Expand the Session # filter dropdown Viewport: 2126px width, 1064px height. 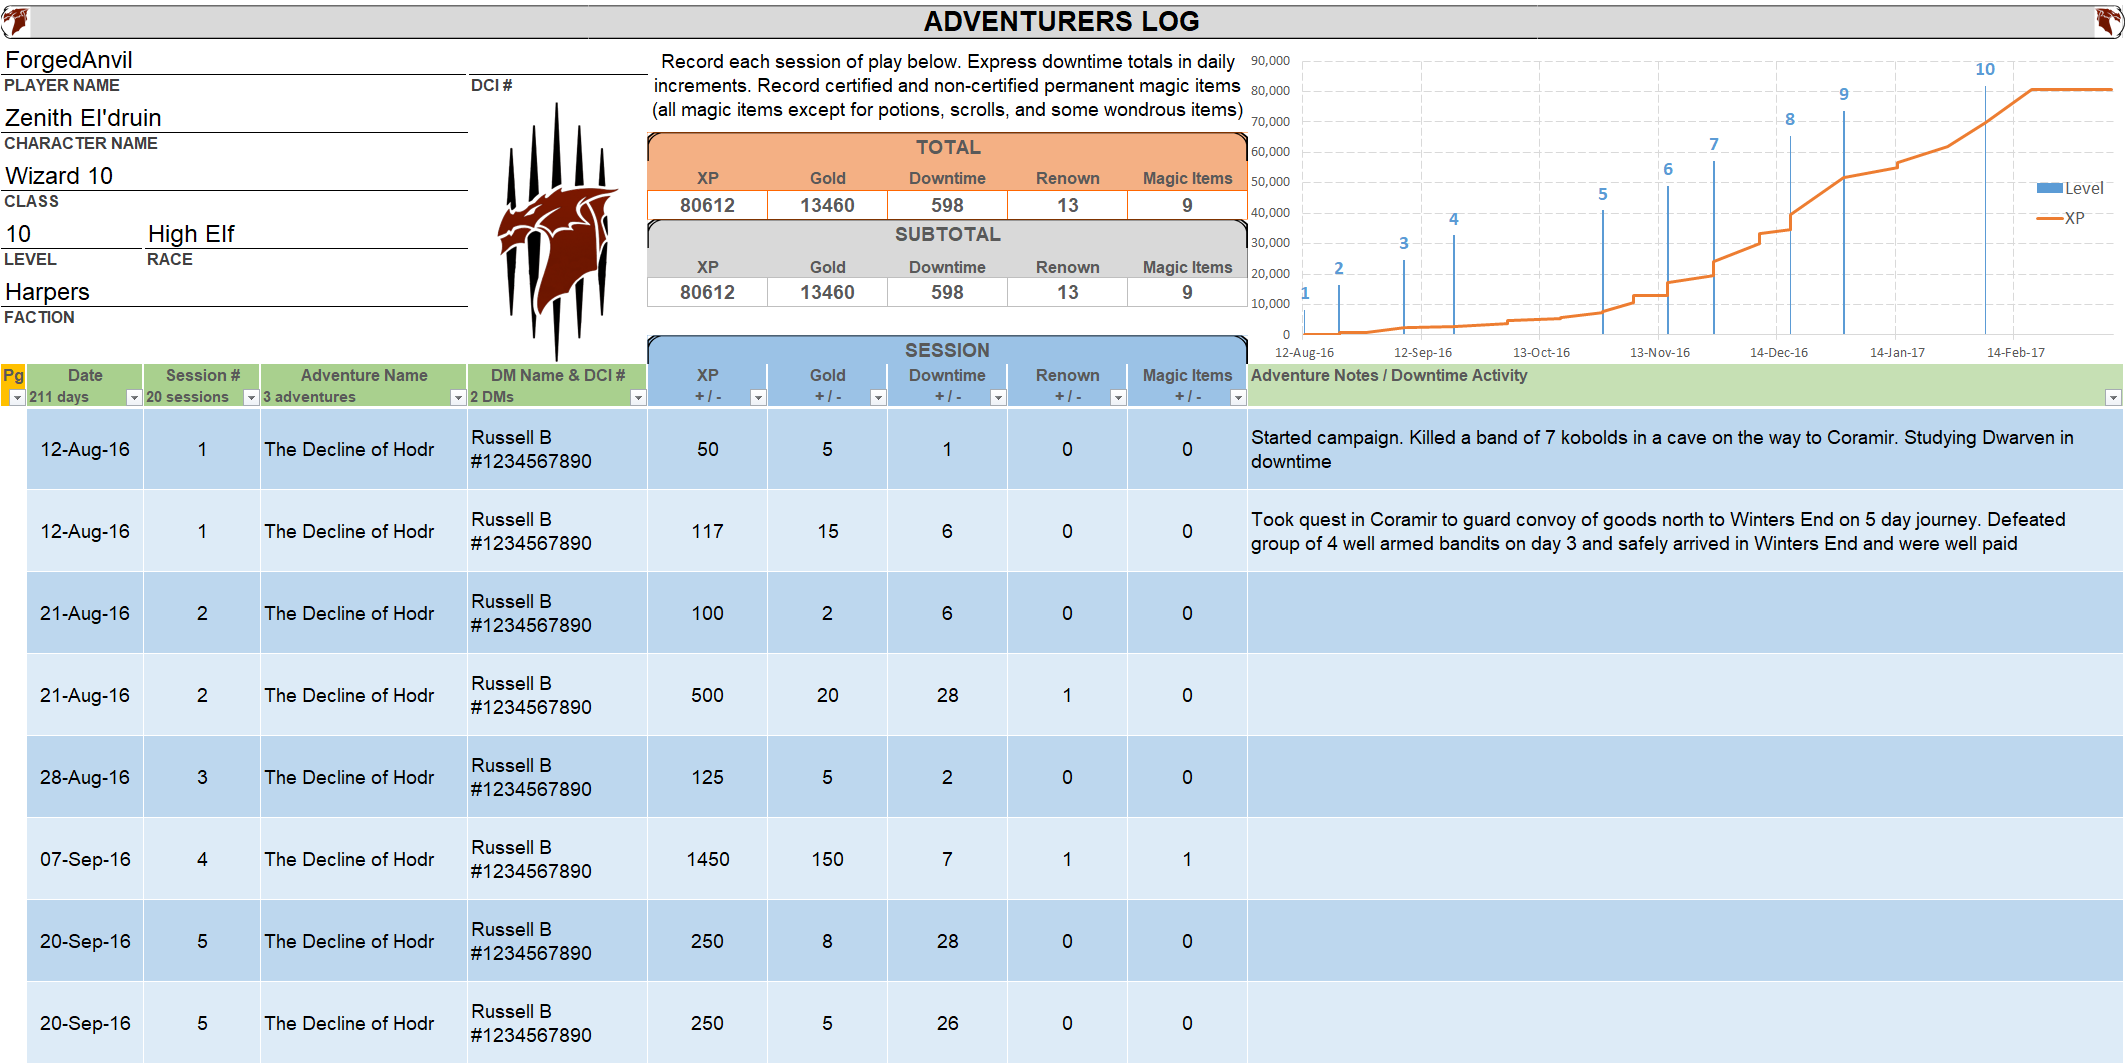click(251, 398)
